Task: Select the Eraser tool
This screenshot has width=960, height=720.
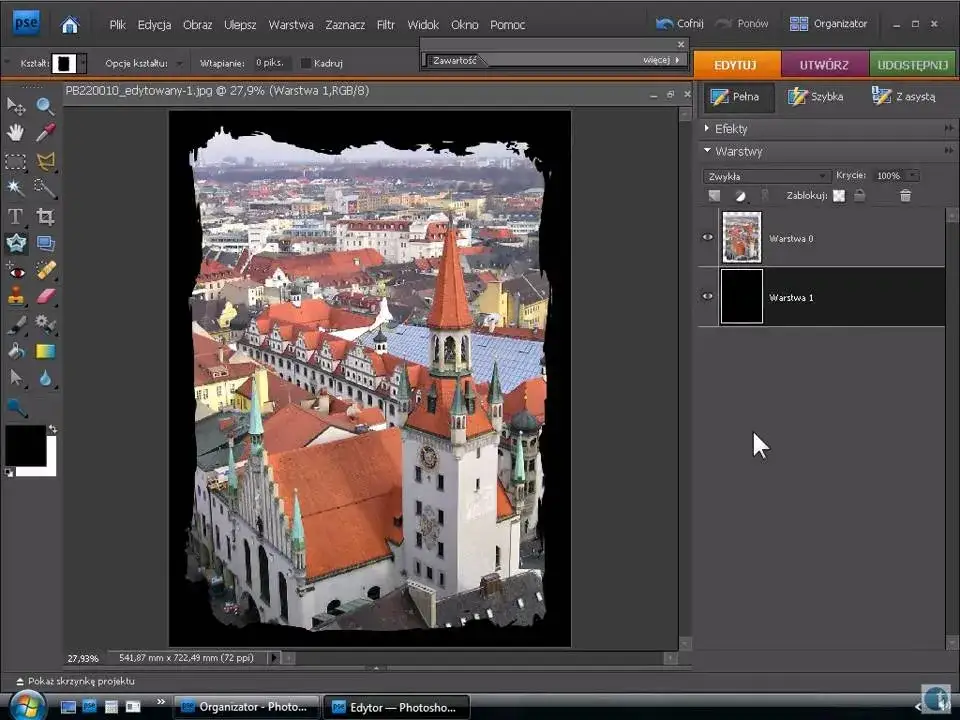Action: (x=47, y=297)
